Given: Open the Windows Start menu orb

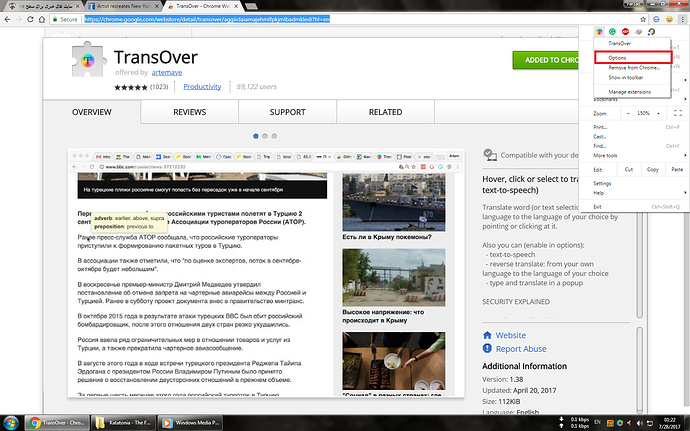Looking at the screenshot, I should point(10,423).
